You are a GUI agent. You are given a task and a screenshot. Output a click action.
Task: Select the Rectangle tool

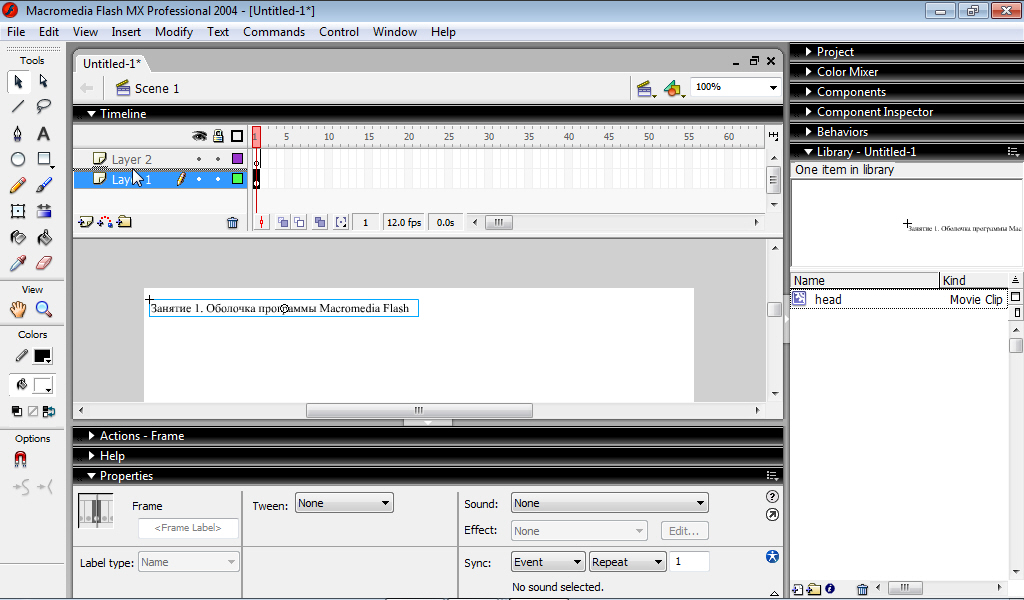[x=44, y=159]
